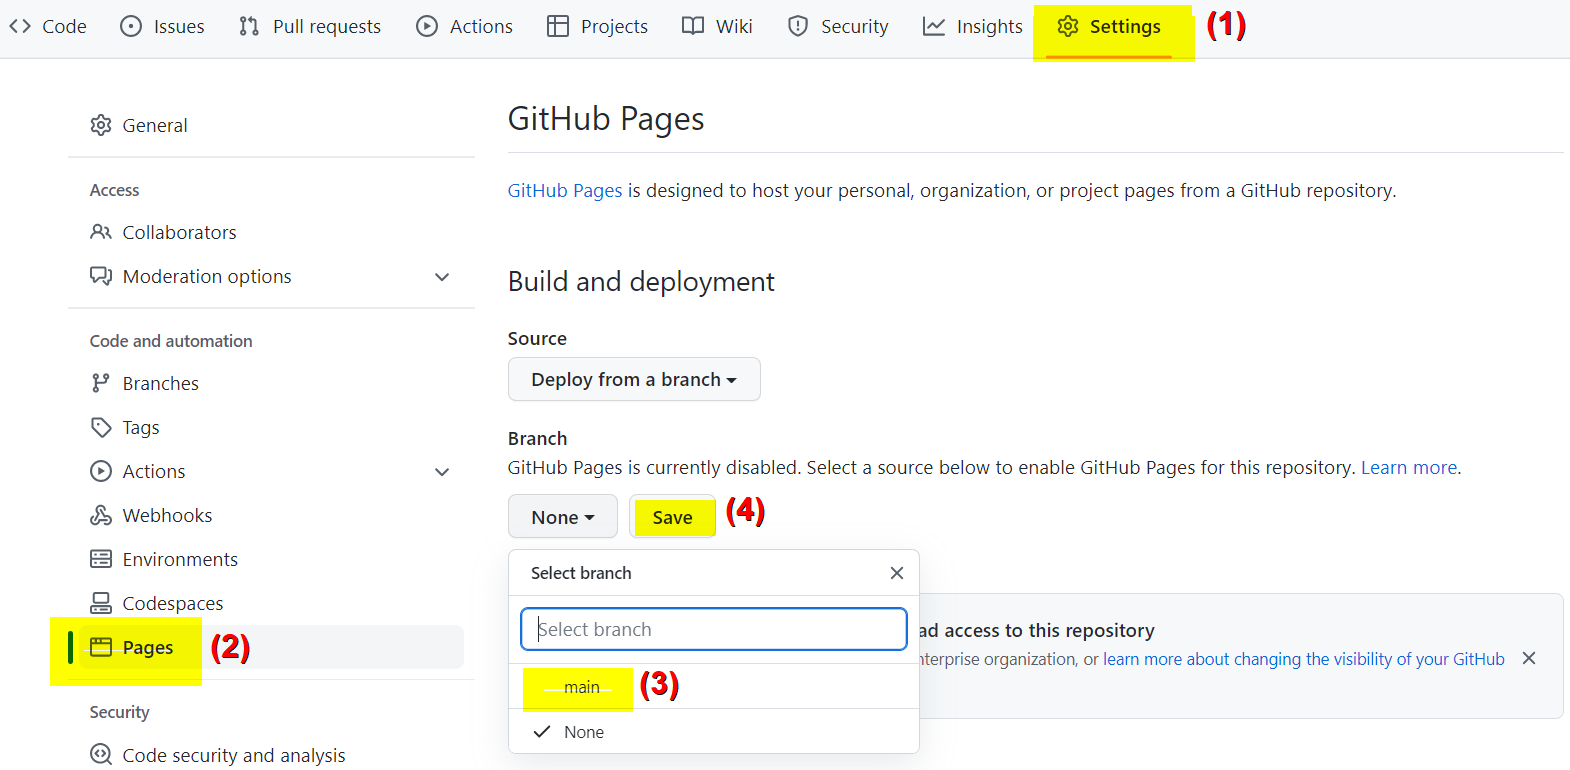Click the Learn more link
The image size is (1570, 770).
click(1409, 467)
